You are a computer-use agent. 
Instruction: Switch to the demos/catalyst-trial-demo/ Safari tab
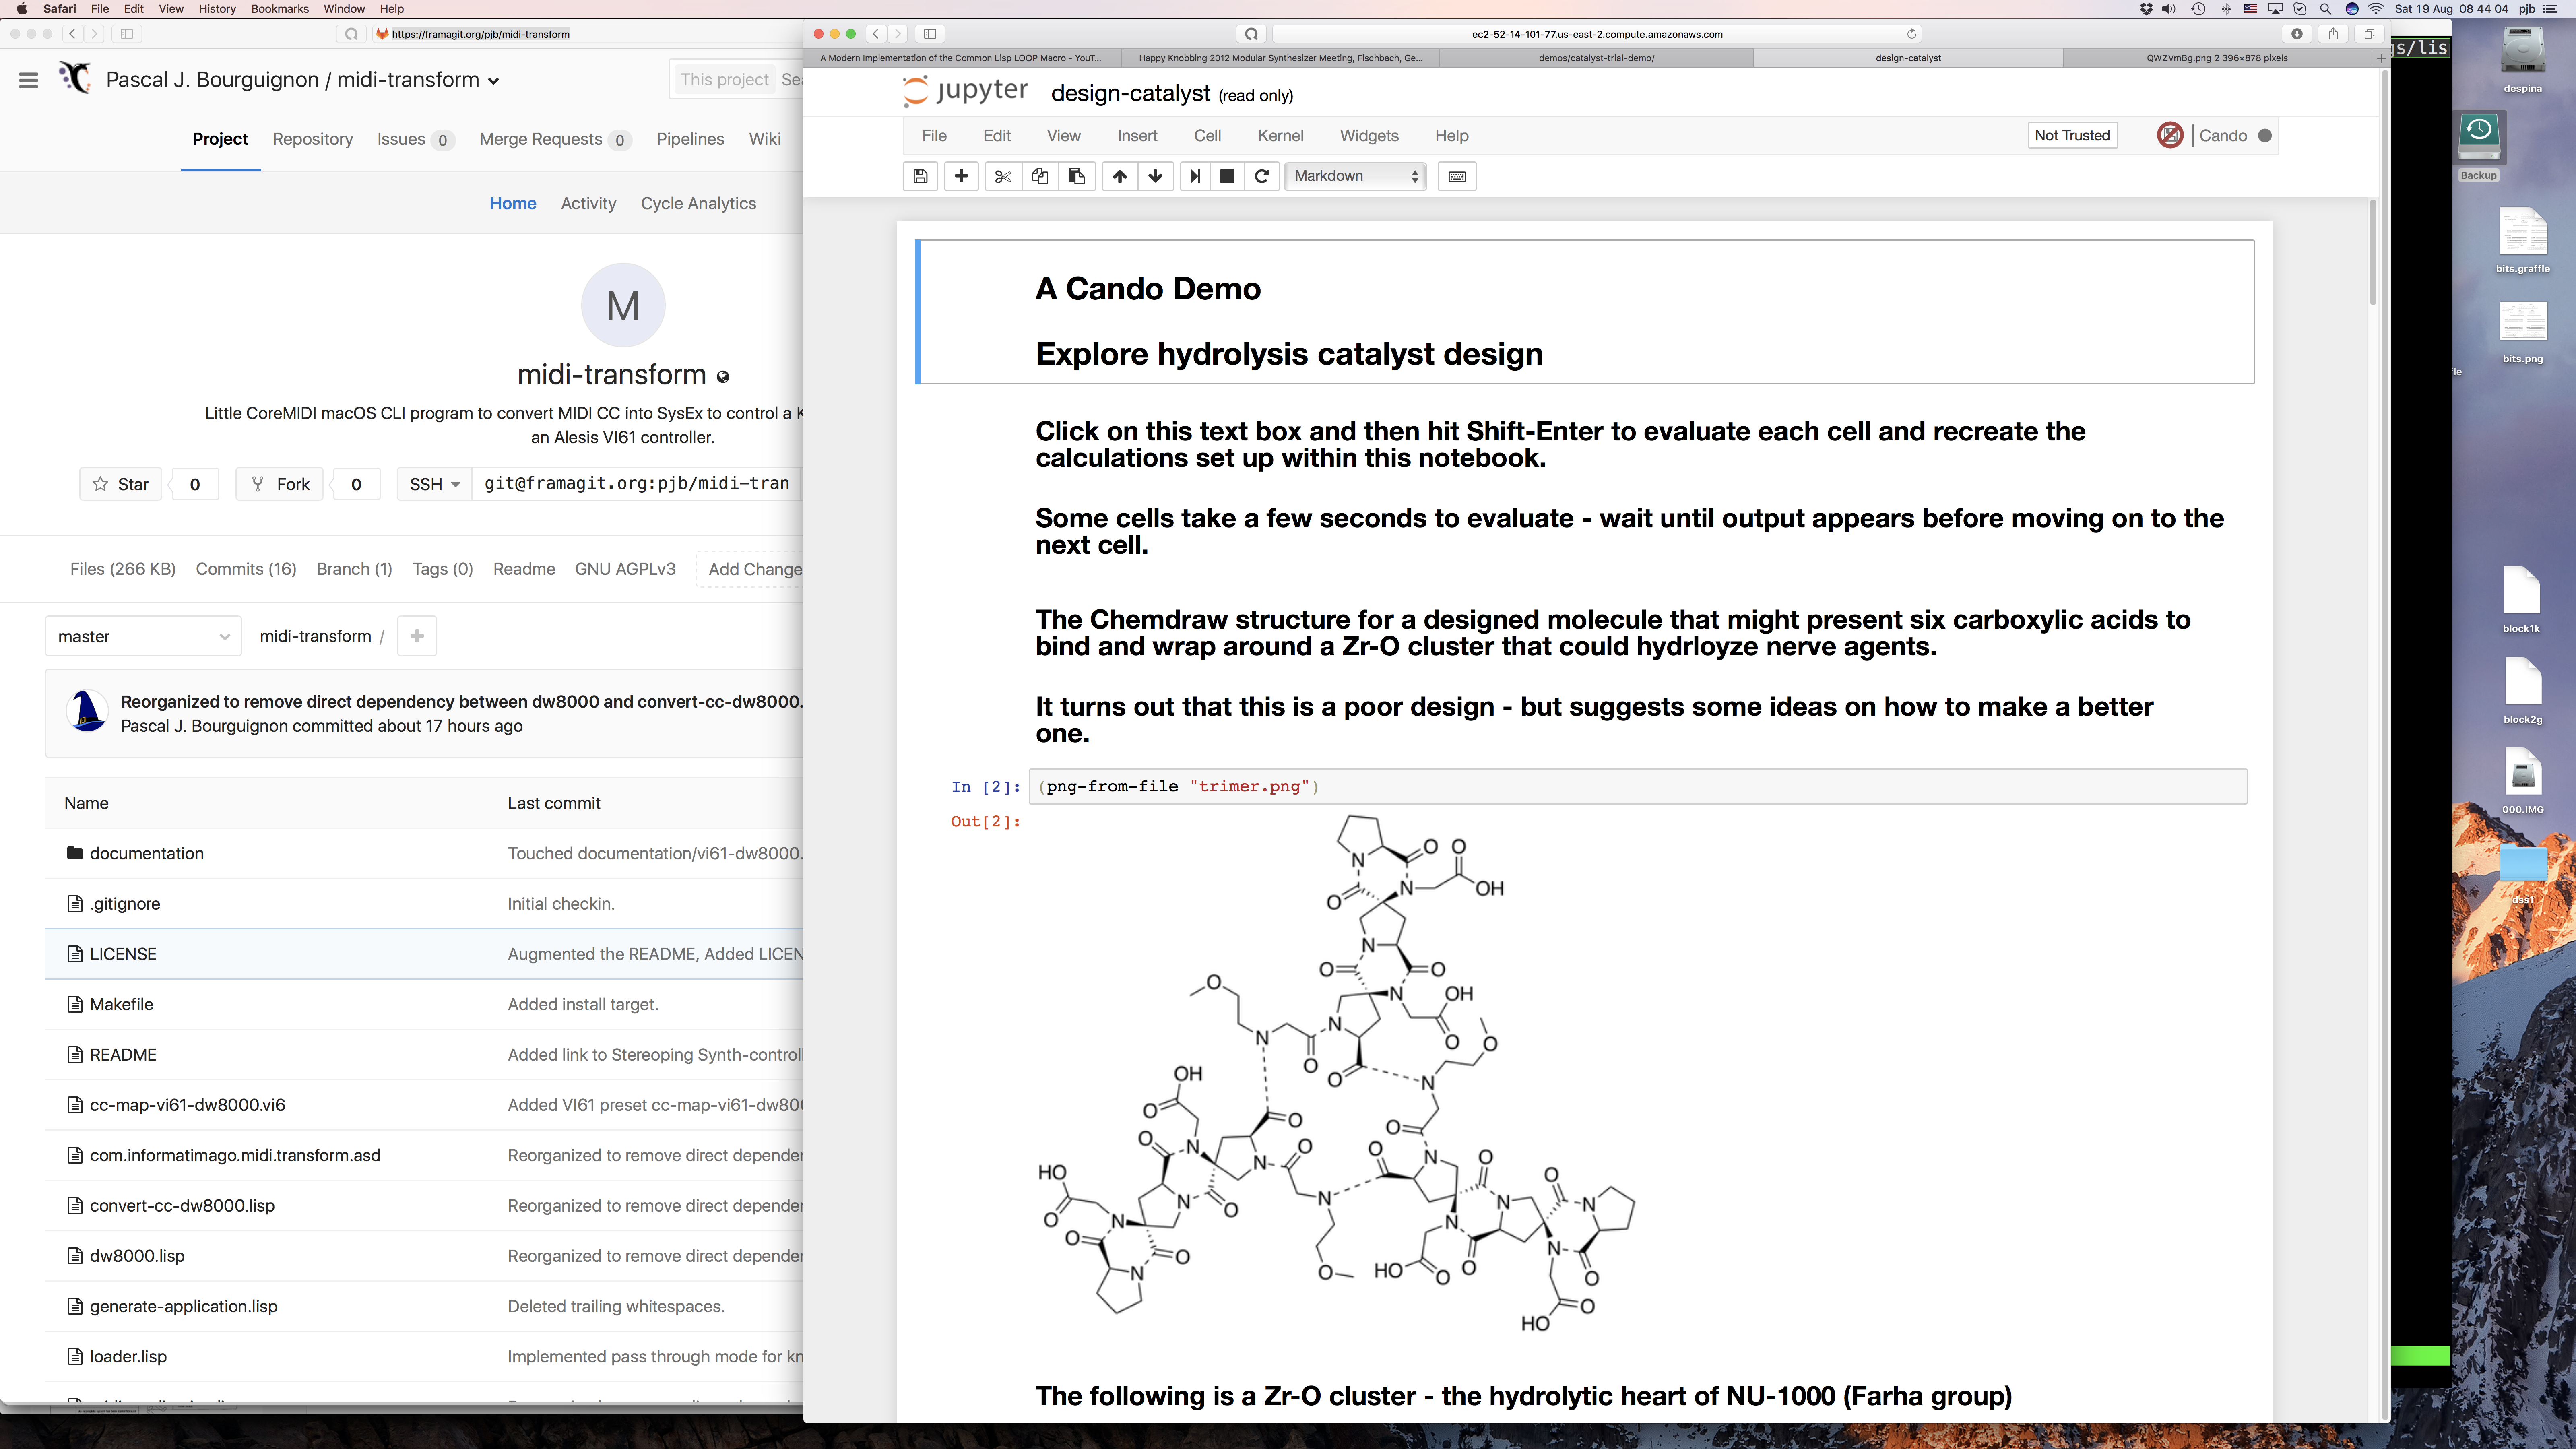pos(1596,58)
